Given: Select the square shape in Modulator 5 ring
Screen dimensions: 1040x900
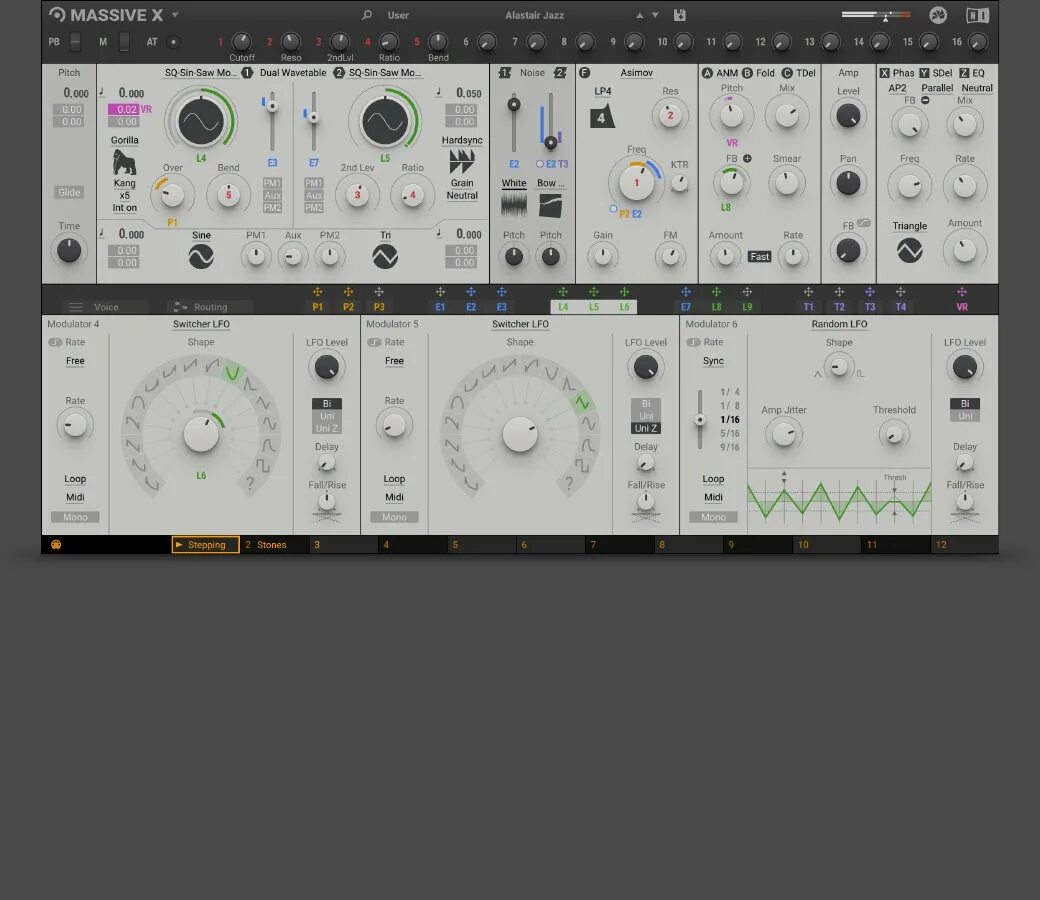Looking at the screenshot, I should click(582, 466).
